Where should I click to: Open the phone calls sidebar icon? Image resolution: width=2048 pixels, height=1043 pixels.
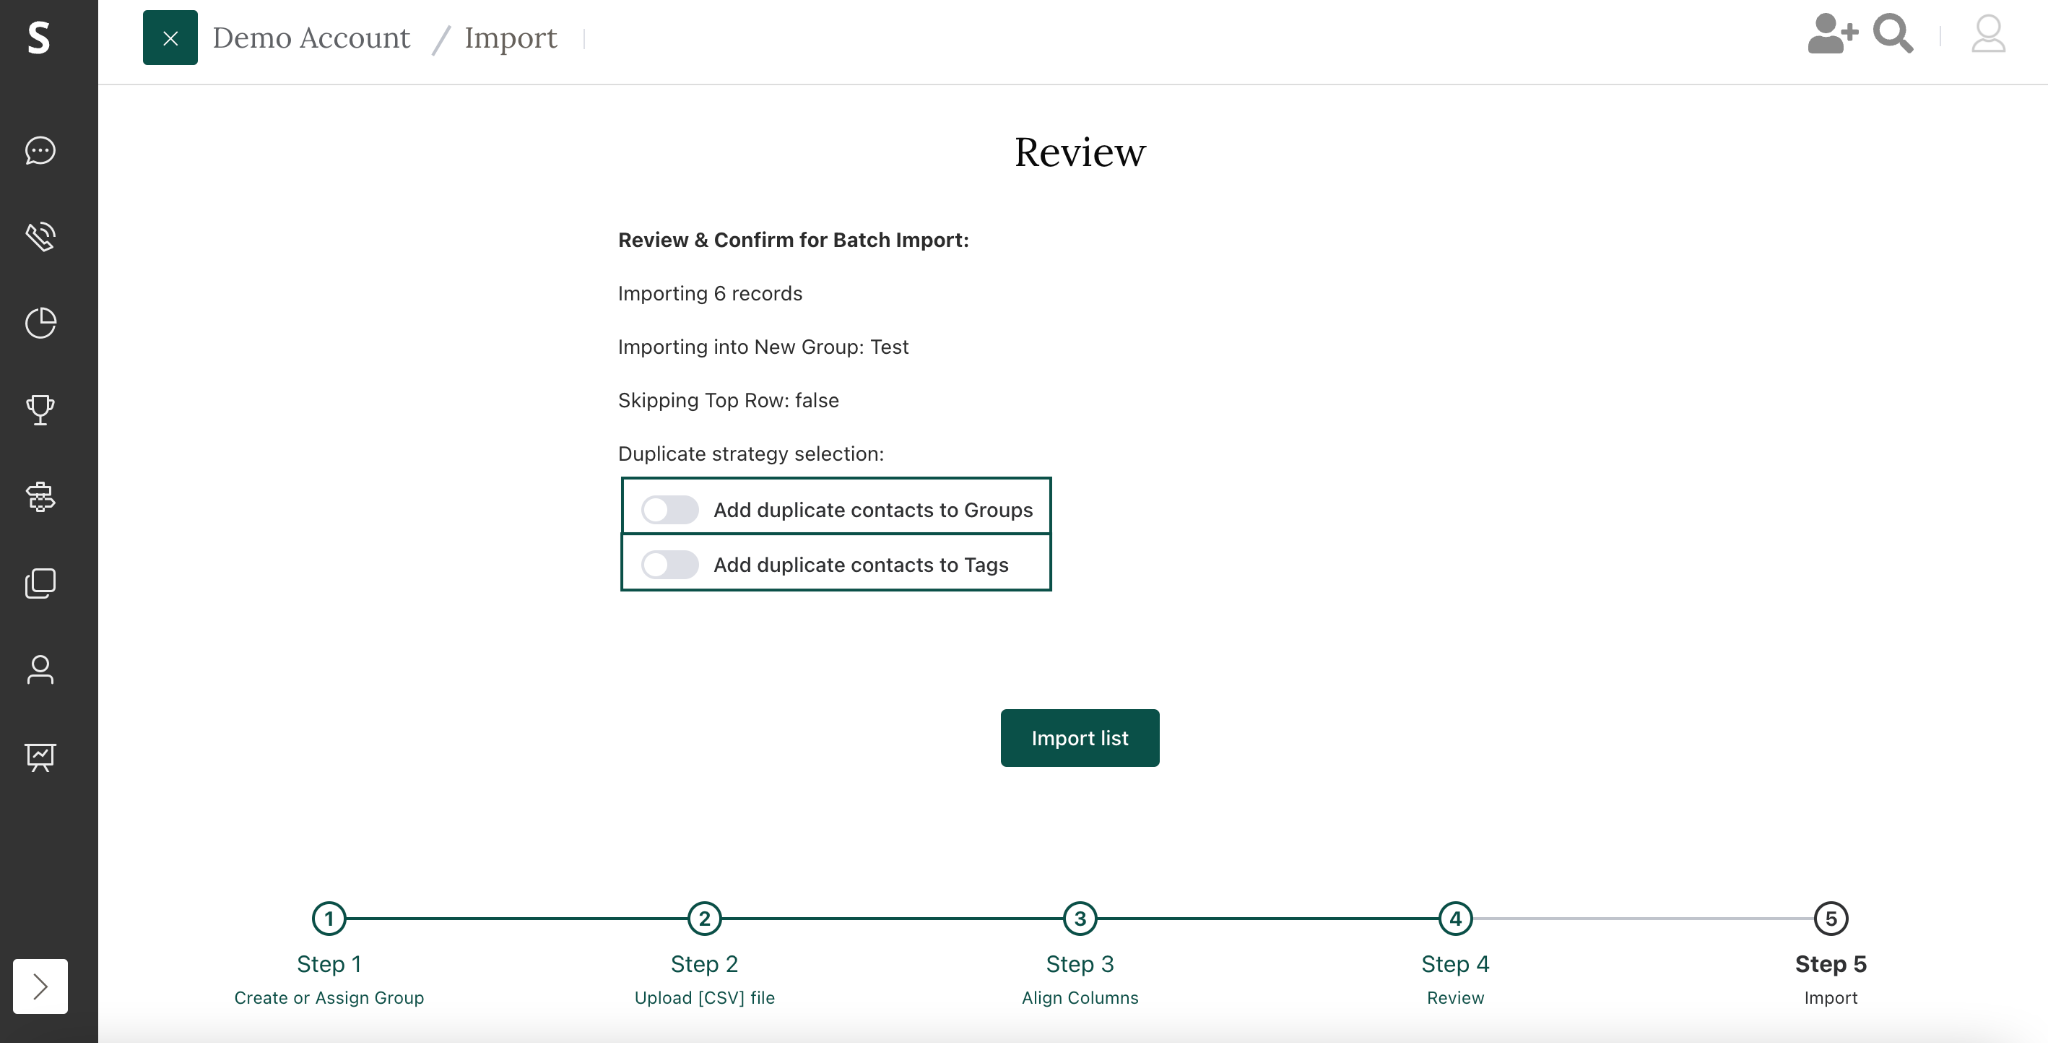click(x=40, y=237)
